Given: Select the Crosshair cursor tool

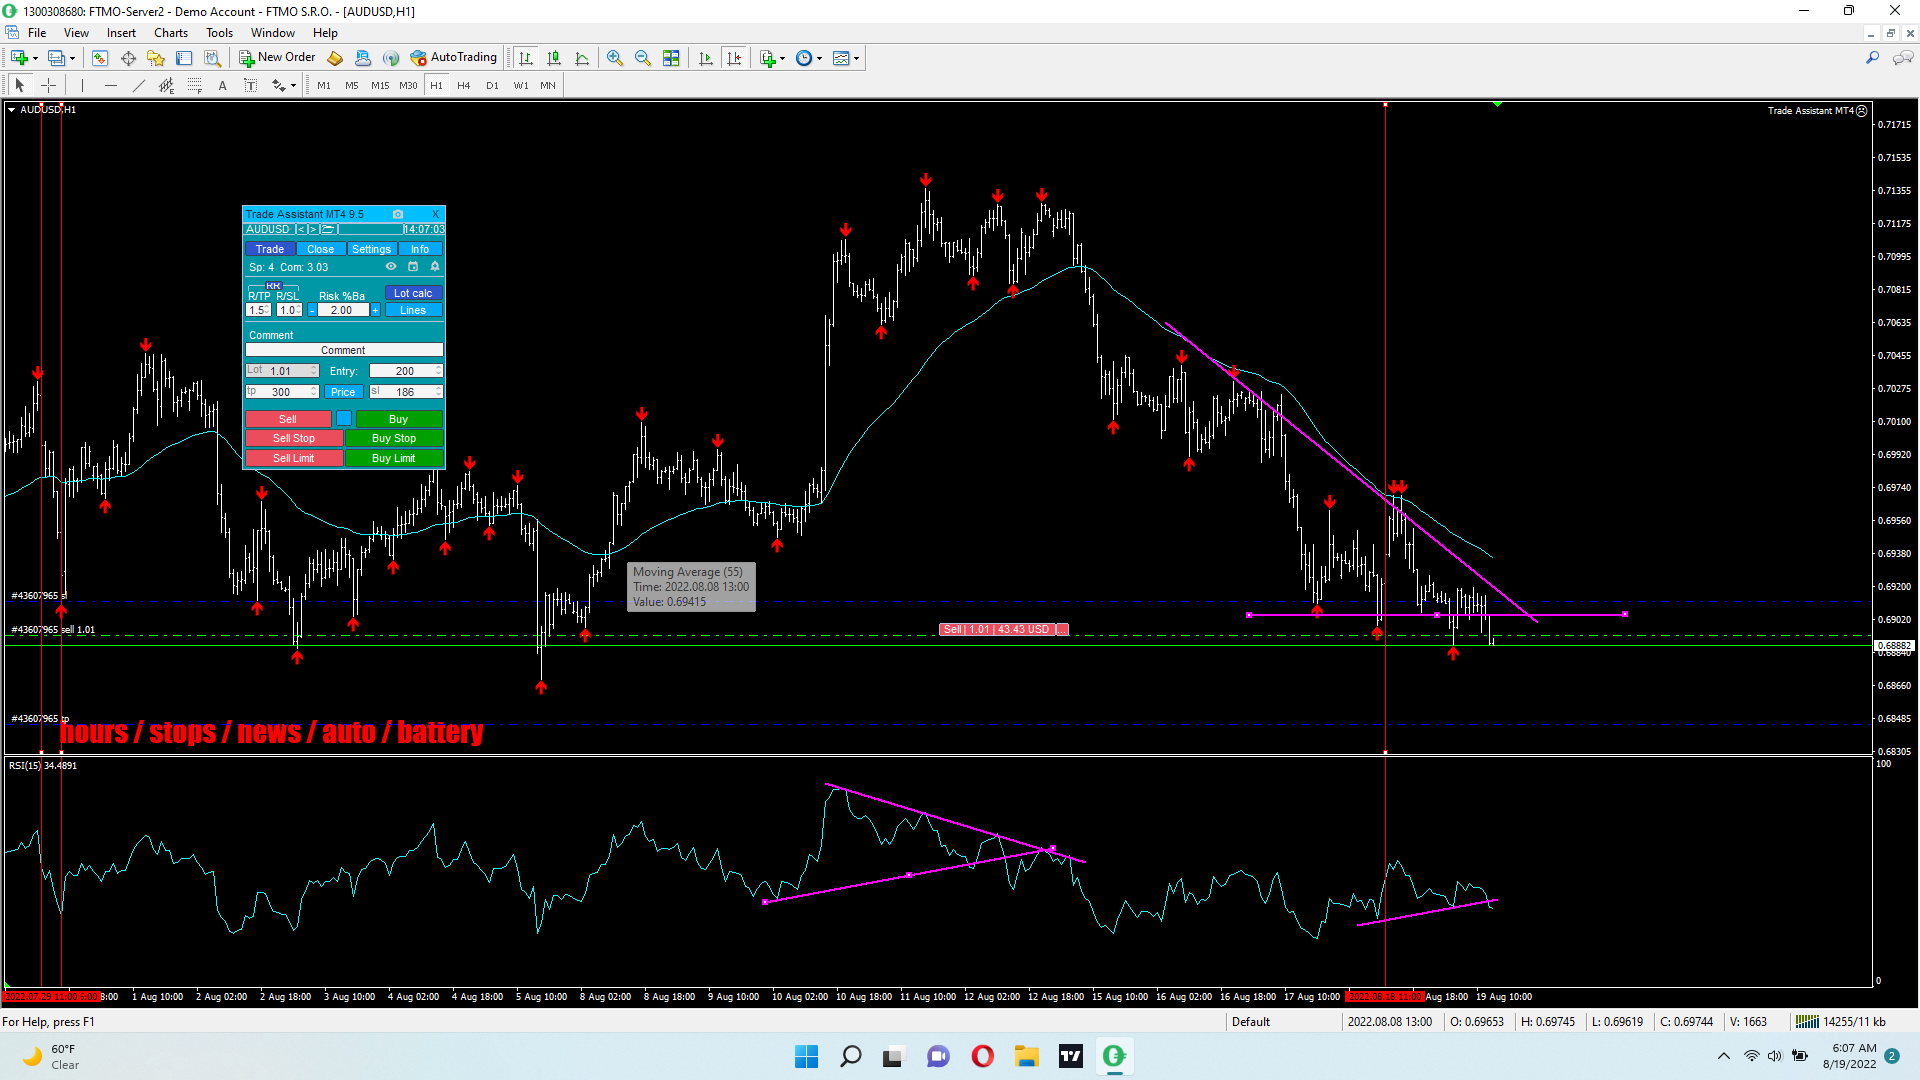Looking at the screenshot, I should tap(48, 85).
